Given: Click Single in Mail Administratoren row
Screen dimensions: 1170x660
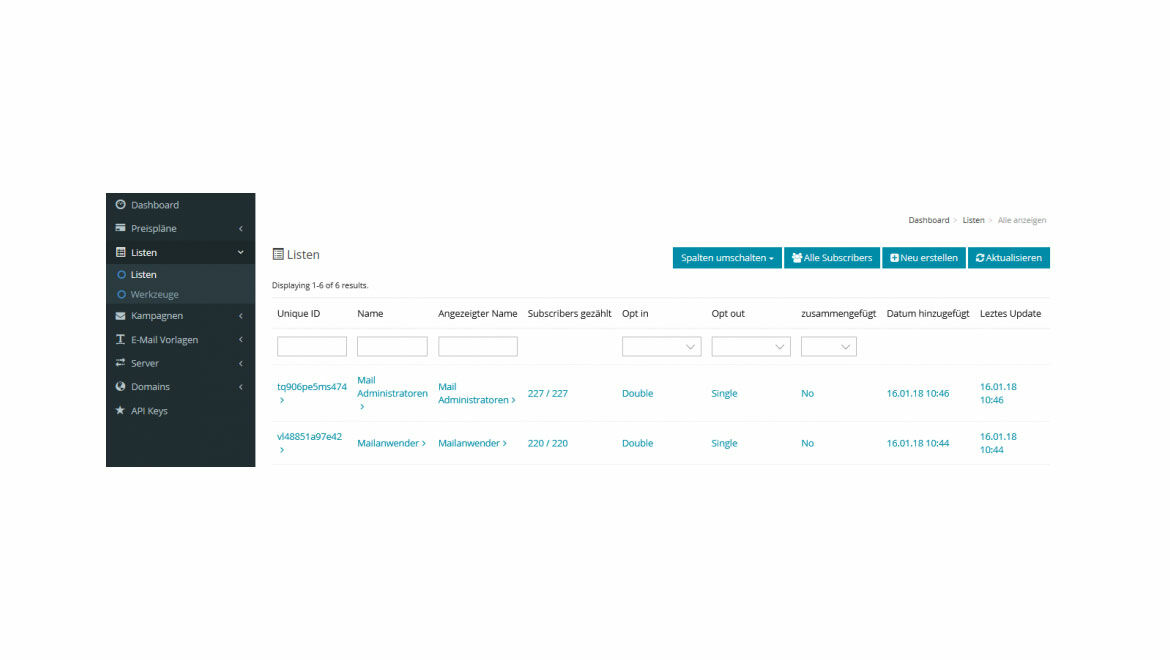Looking at the screenshot, I should point(724,393).
